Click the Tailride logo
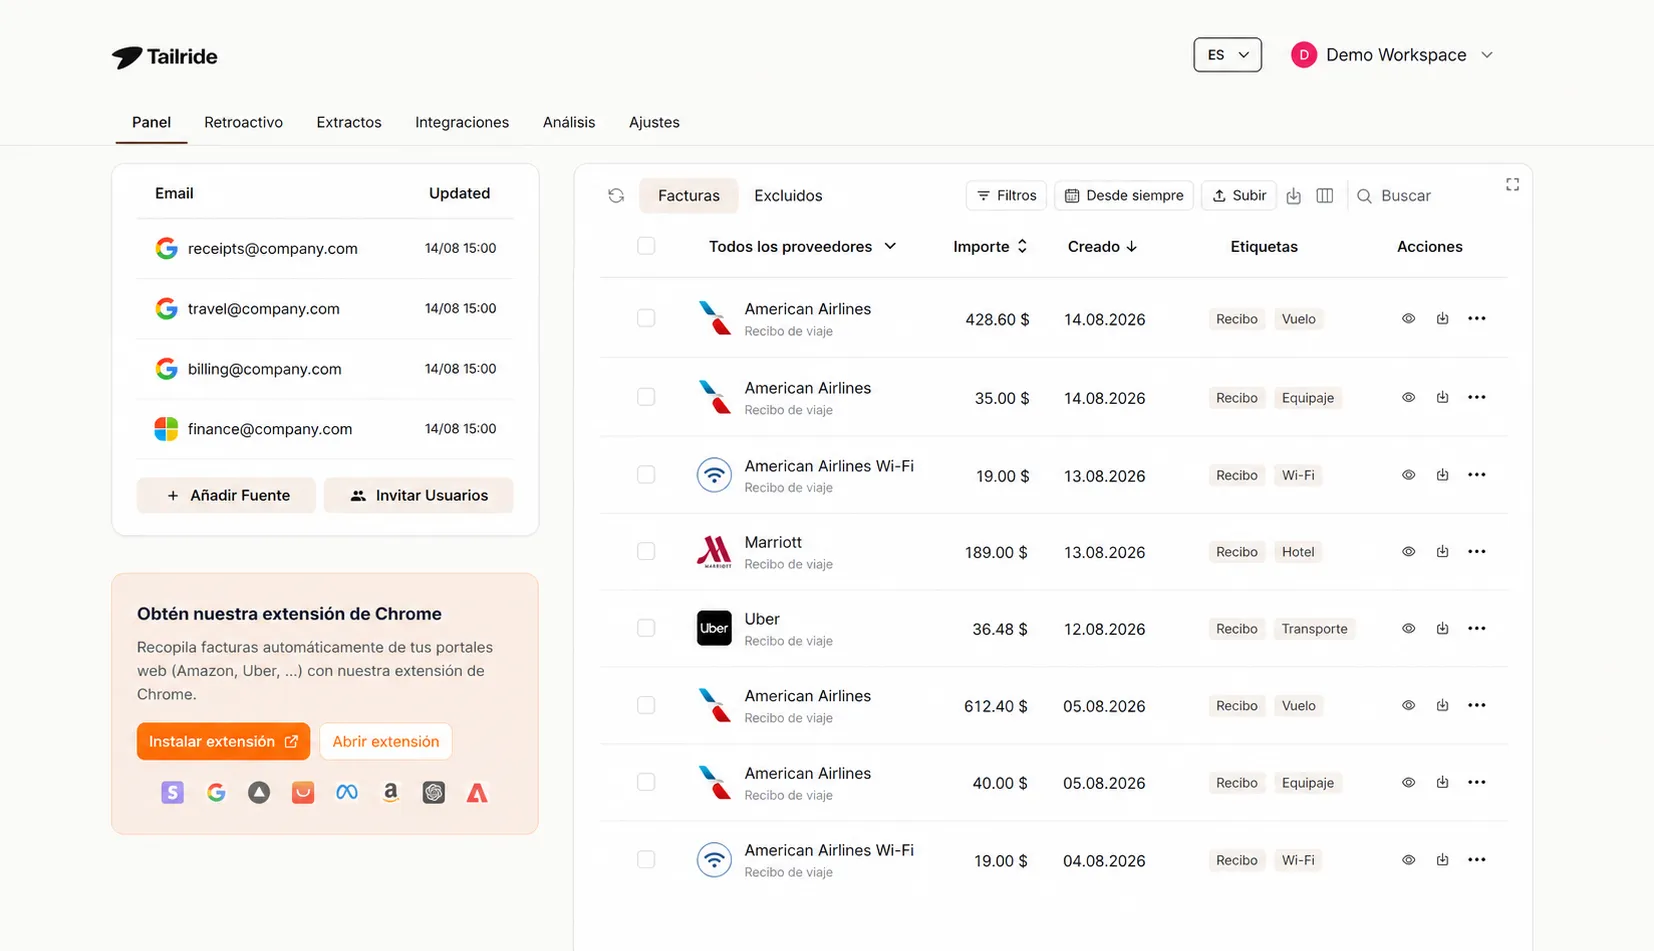Screen dimensions: 1654x951 click(165, 57)
